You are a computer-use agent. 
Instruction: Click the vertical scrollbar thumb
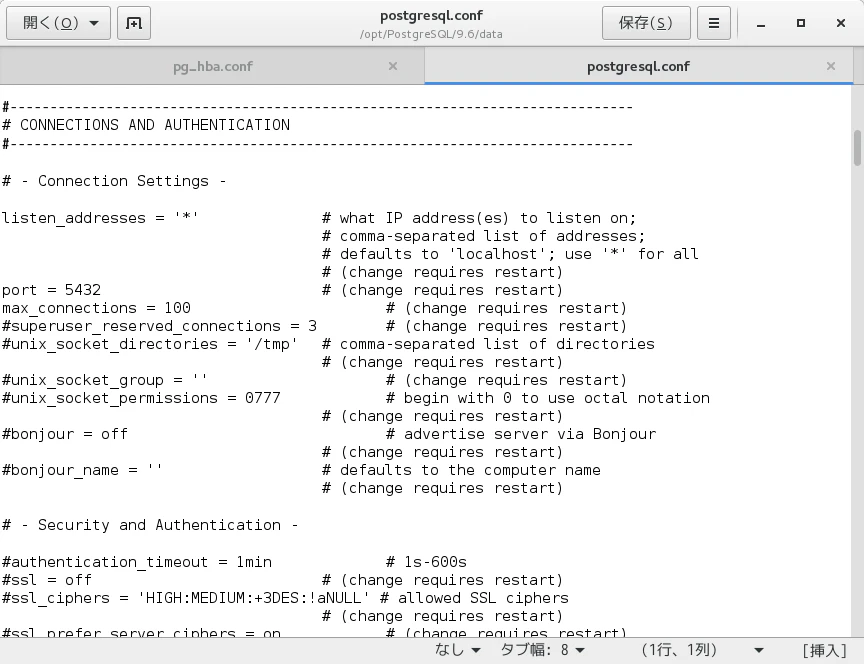(857, 147)
